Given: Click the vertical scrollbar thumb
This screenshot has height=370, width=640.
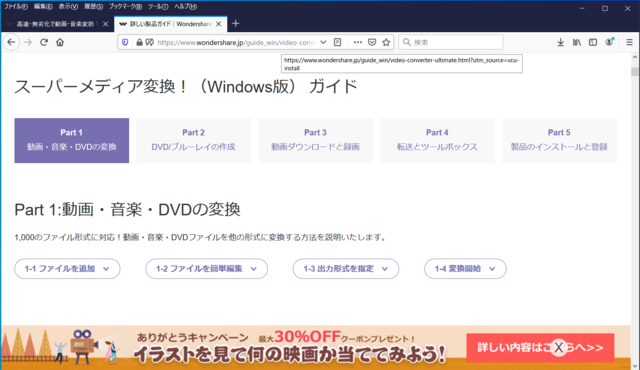Looking at the screenshot, I should (x=634, y=72).
